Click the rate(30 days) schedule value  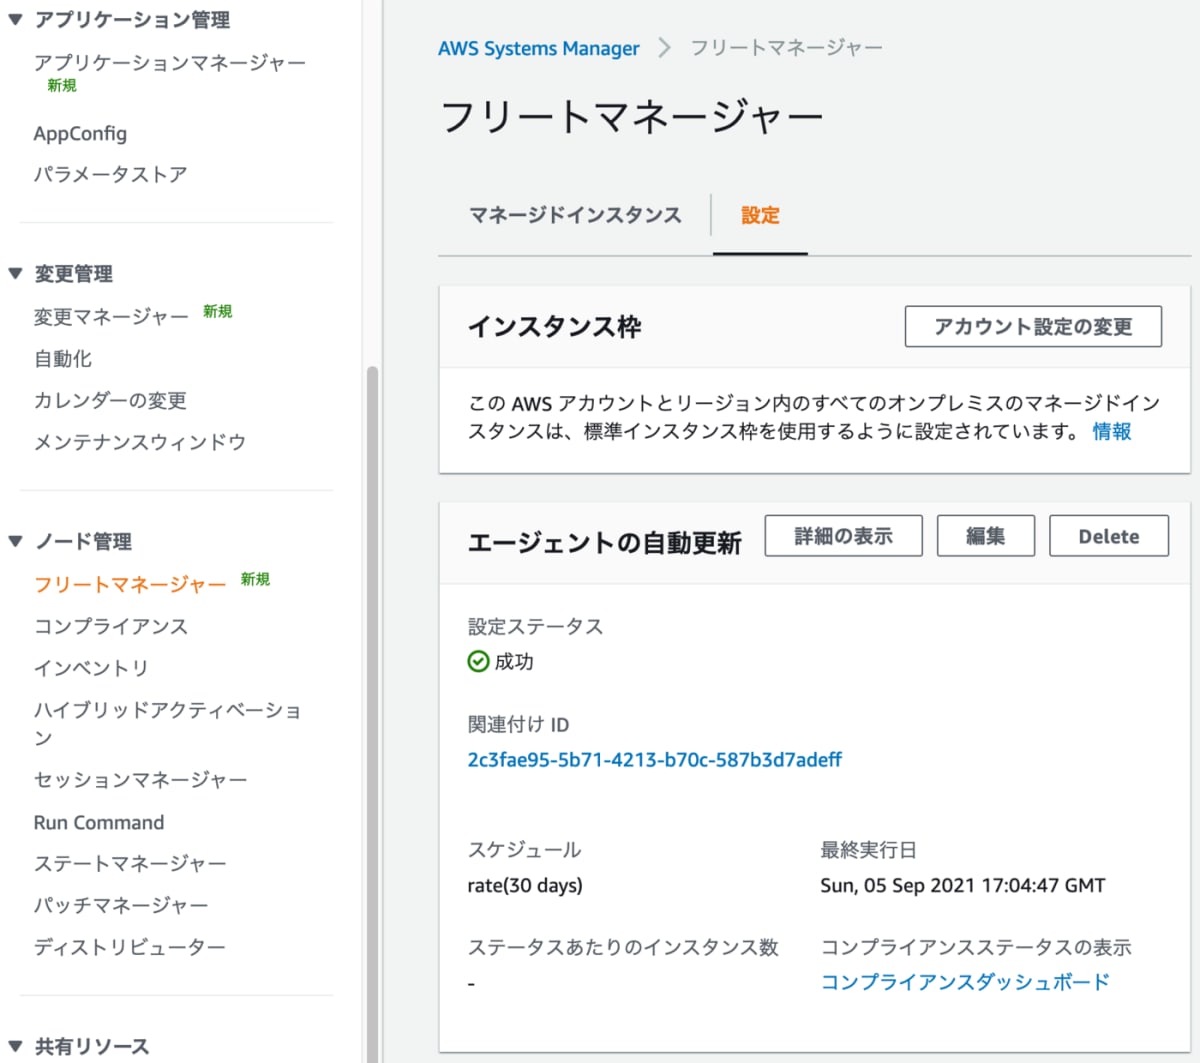point(525,885)
